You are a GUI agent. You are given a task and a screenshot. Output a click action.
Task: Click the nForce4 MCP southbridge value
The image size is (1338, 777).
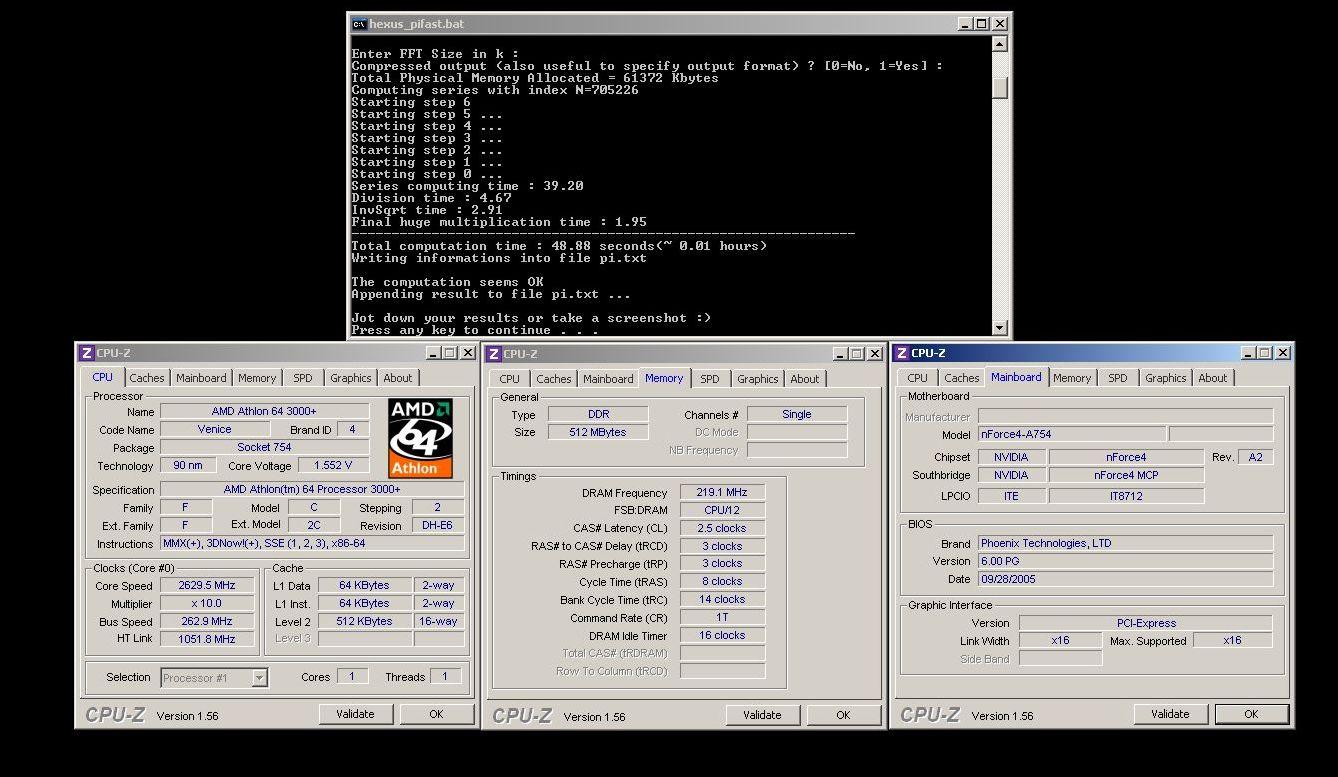pos(1126,475)
